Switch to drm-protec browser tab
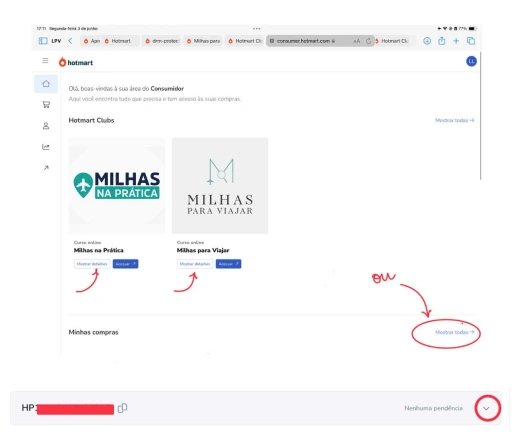 [162, 41]
